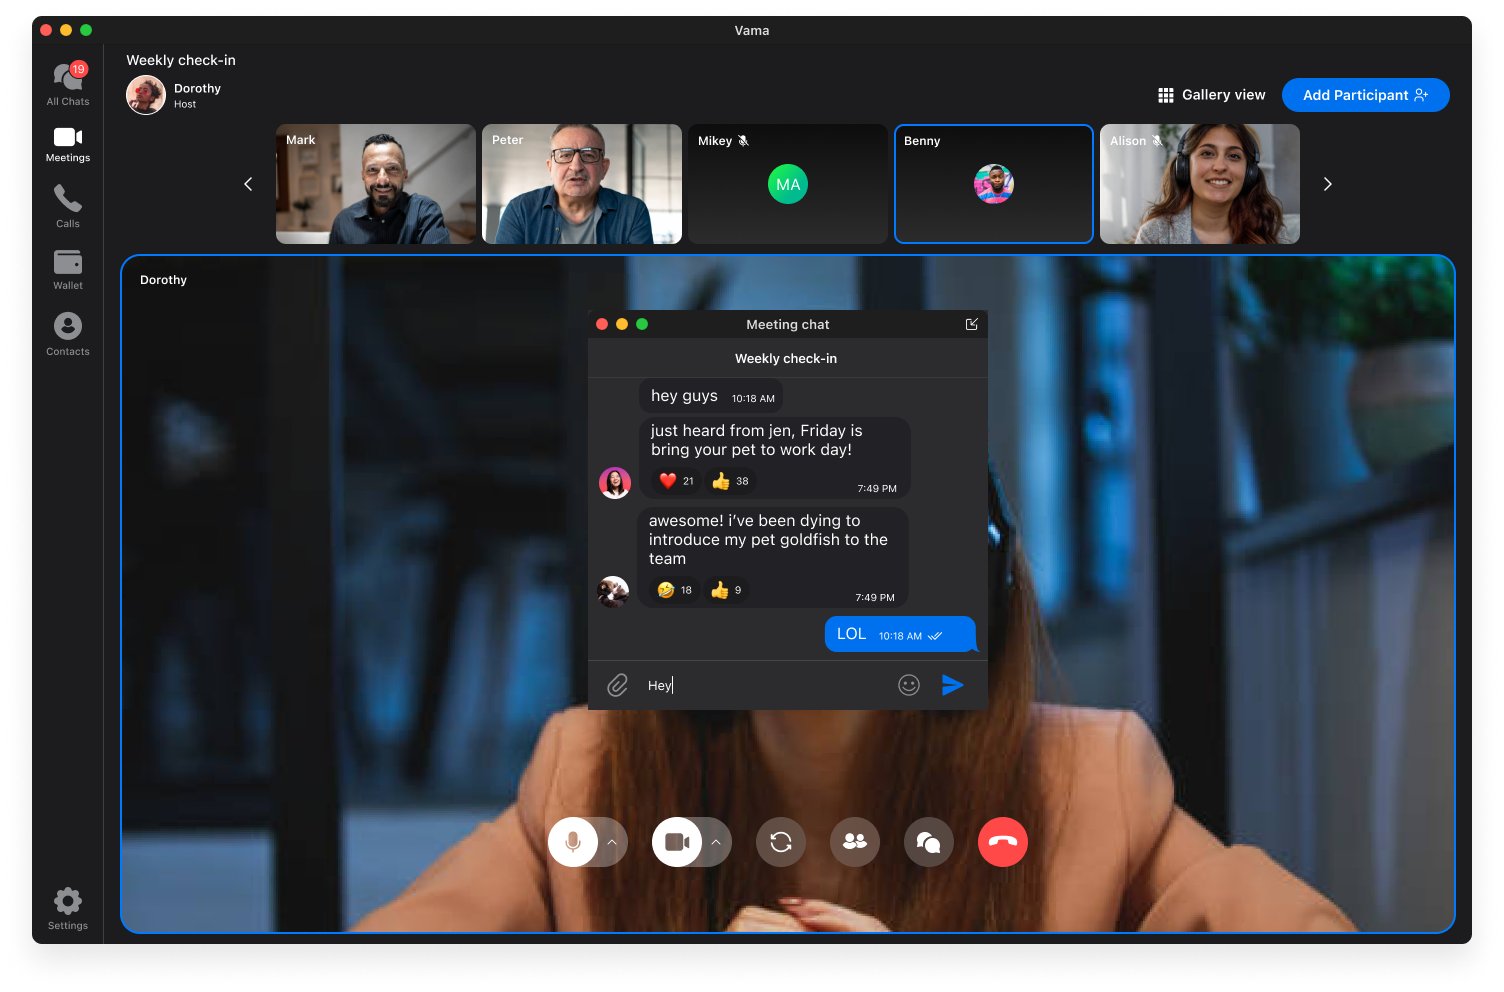Click the thumbs-up reaction with 9
1504x992 pixels.
coord(727,590)
